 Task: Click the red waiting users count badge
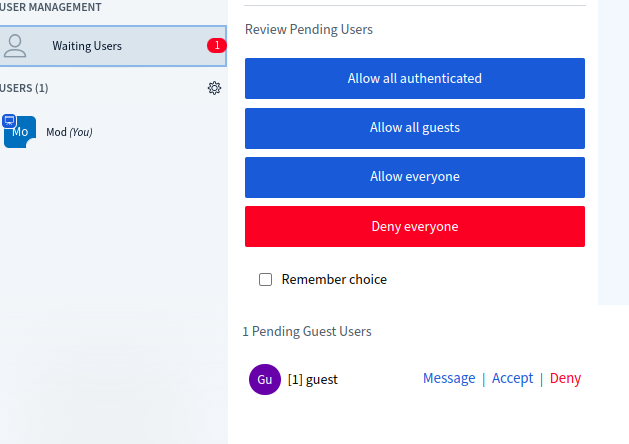(x=217, y=45)
